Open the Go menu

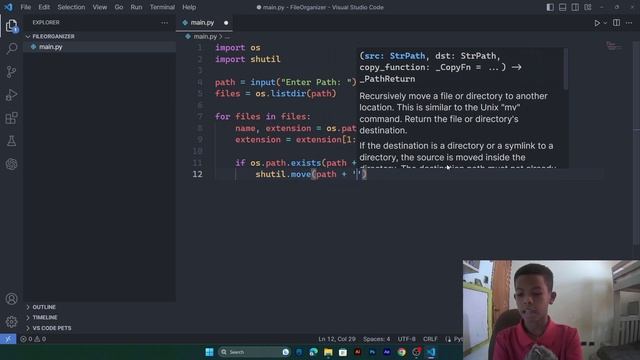pyautogui.click(x=119, y=7)
